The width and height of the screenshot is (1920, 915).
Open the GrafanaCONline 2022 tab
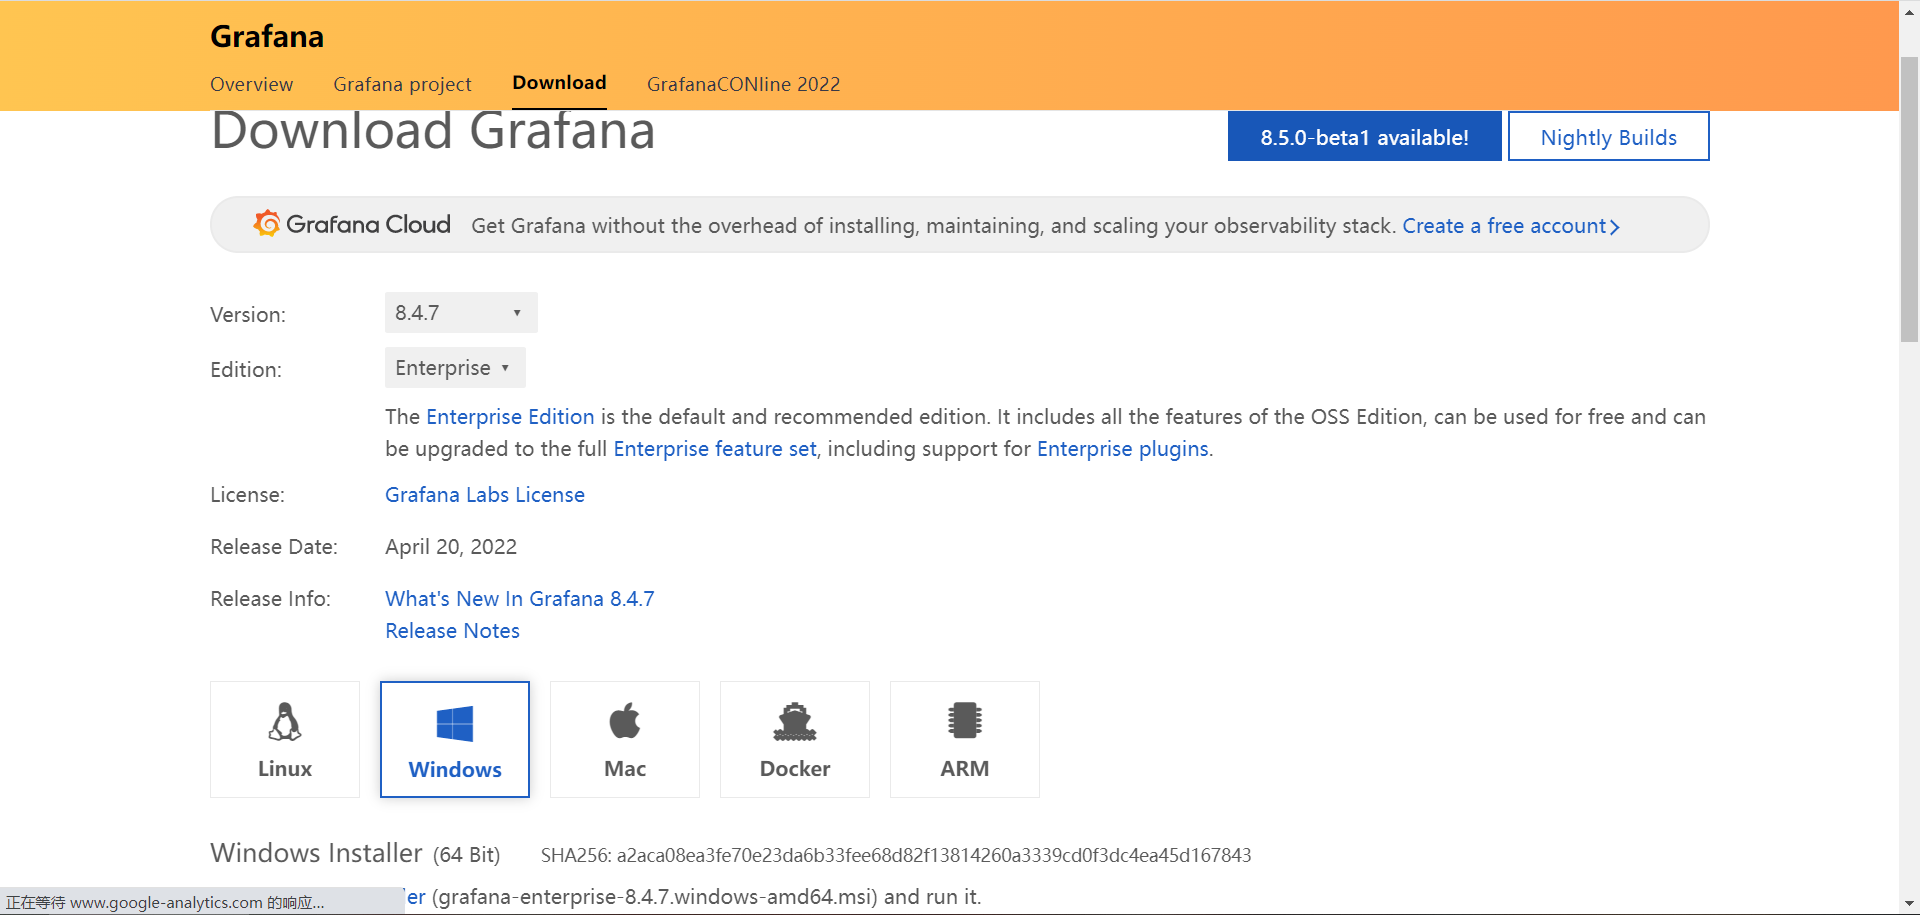point(743,84)
